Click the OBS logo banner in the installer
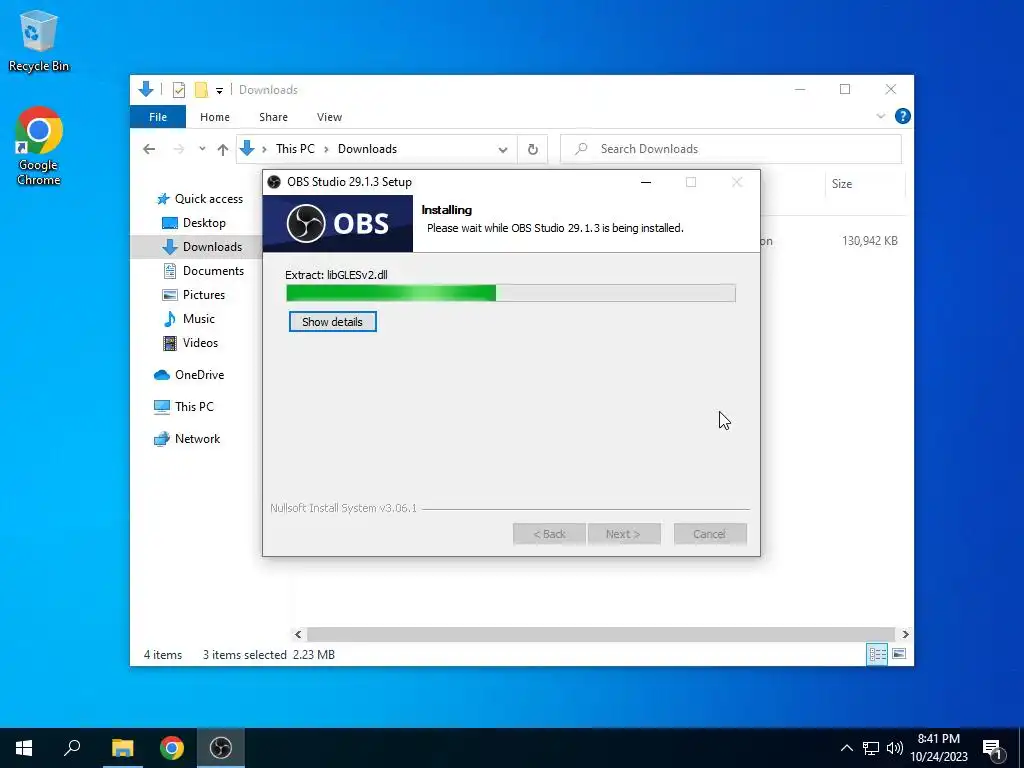The width and height of the screenshot is (1024, 768). click(x=338, y=223)
